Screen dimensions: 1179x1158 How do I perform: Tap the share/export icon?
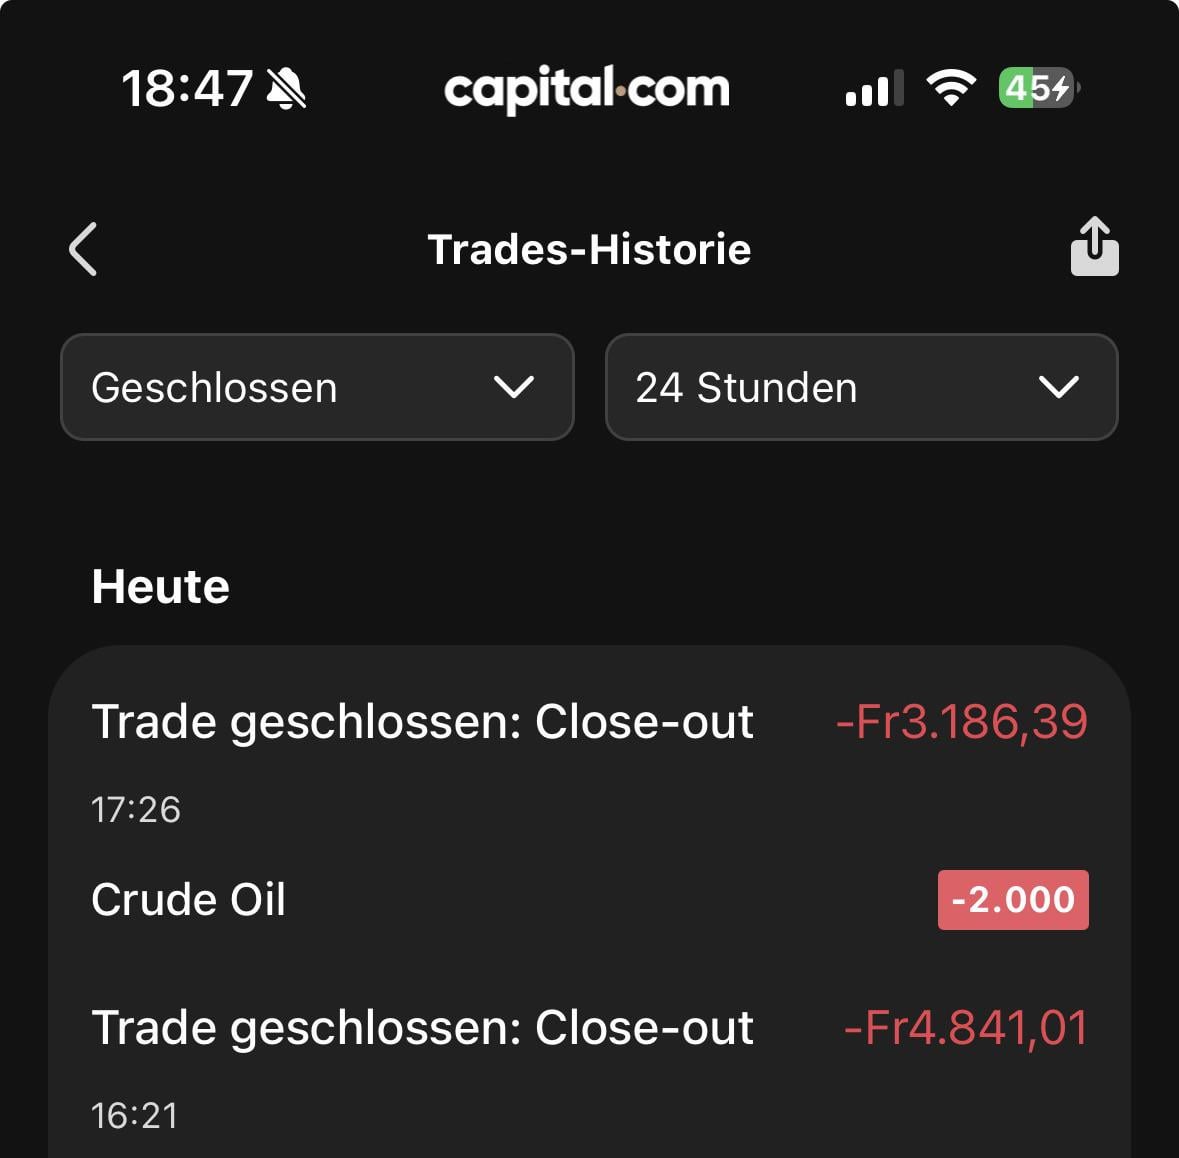1094,247
